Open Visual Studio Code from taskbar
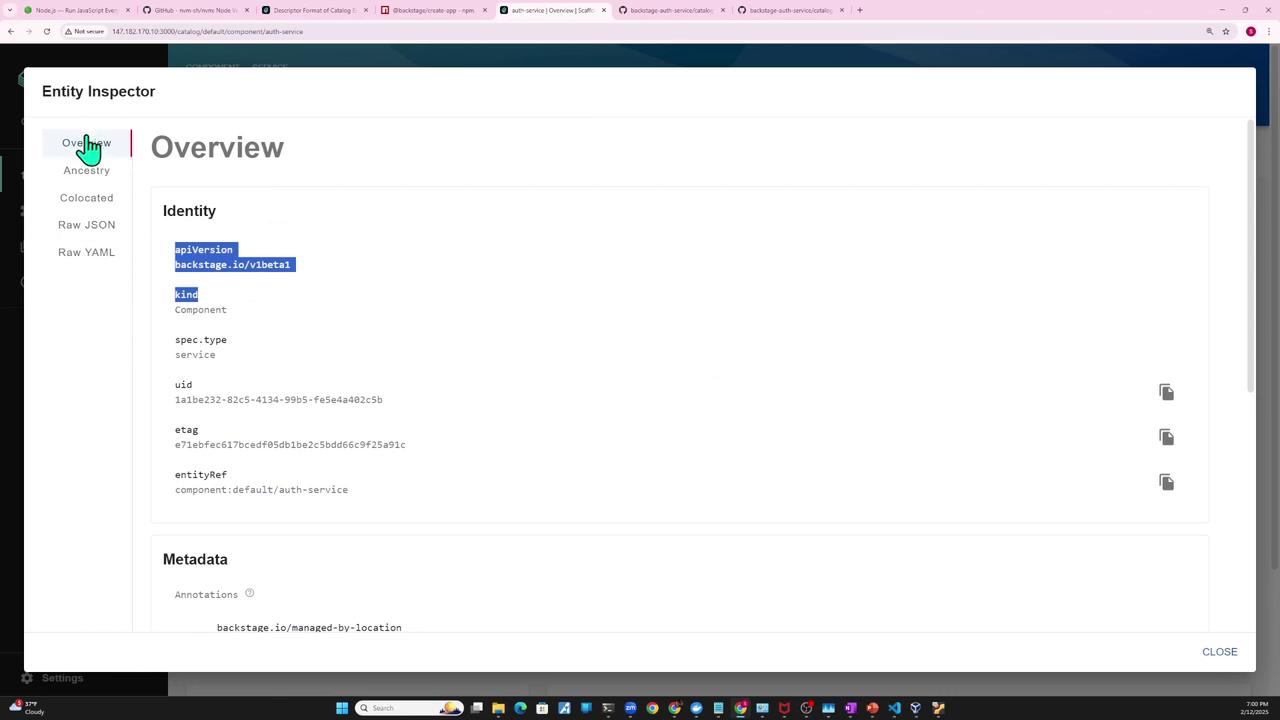Screen dimensions: 1280x720 pyautogui.click(x=894, y=708)
